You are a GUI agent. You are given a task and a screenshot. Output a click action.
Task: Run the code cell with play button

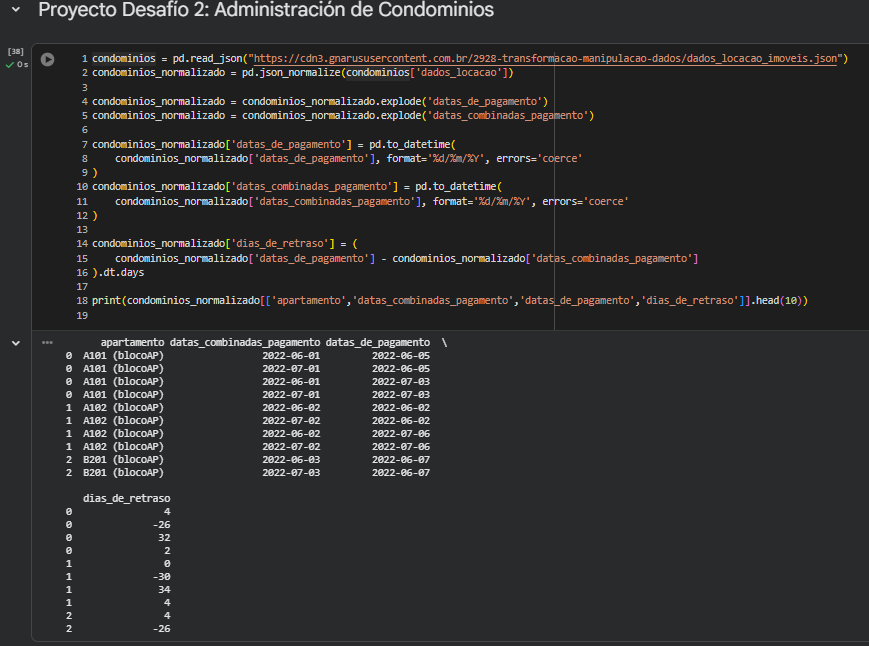coord(47,59)
